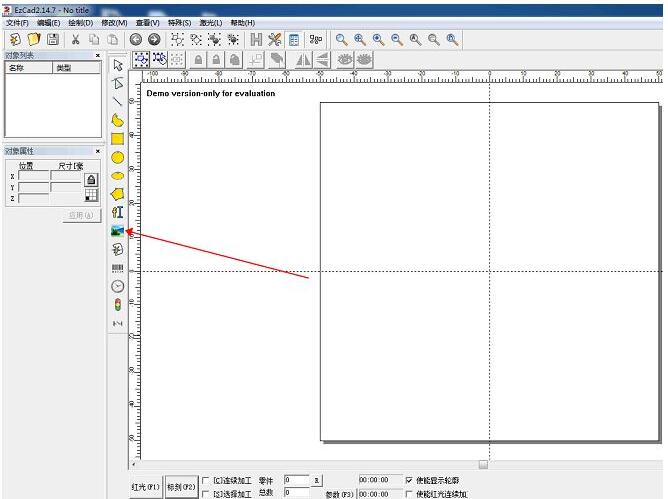This screenshot has width=668, height=499.
Task: Toggle the size lock padlock icon
Action: pyautogui.click(x=91, y=179)
